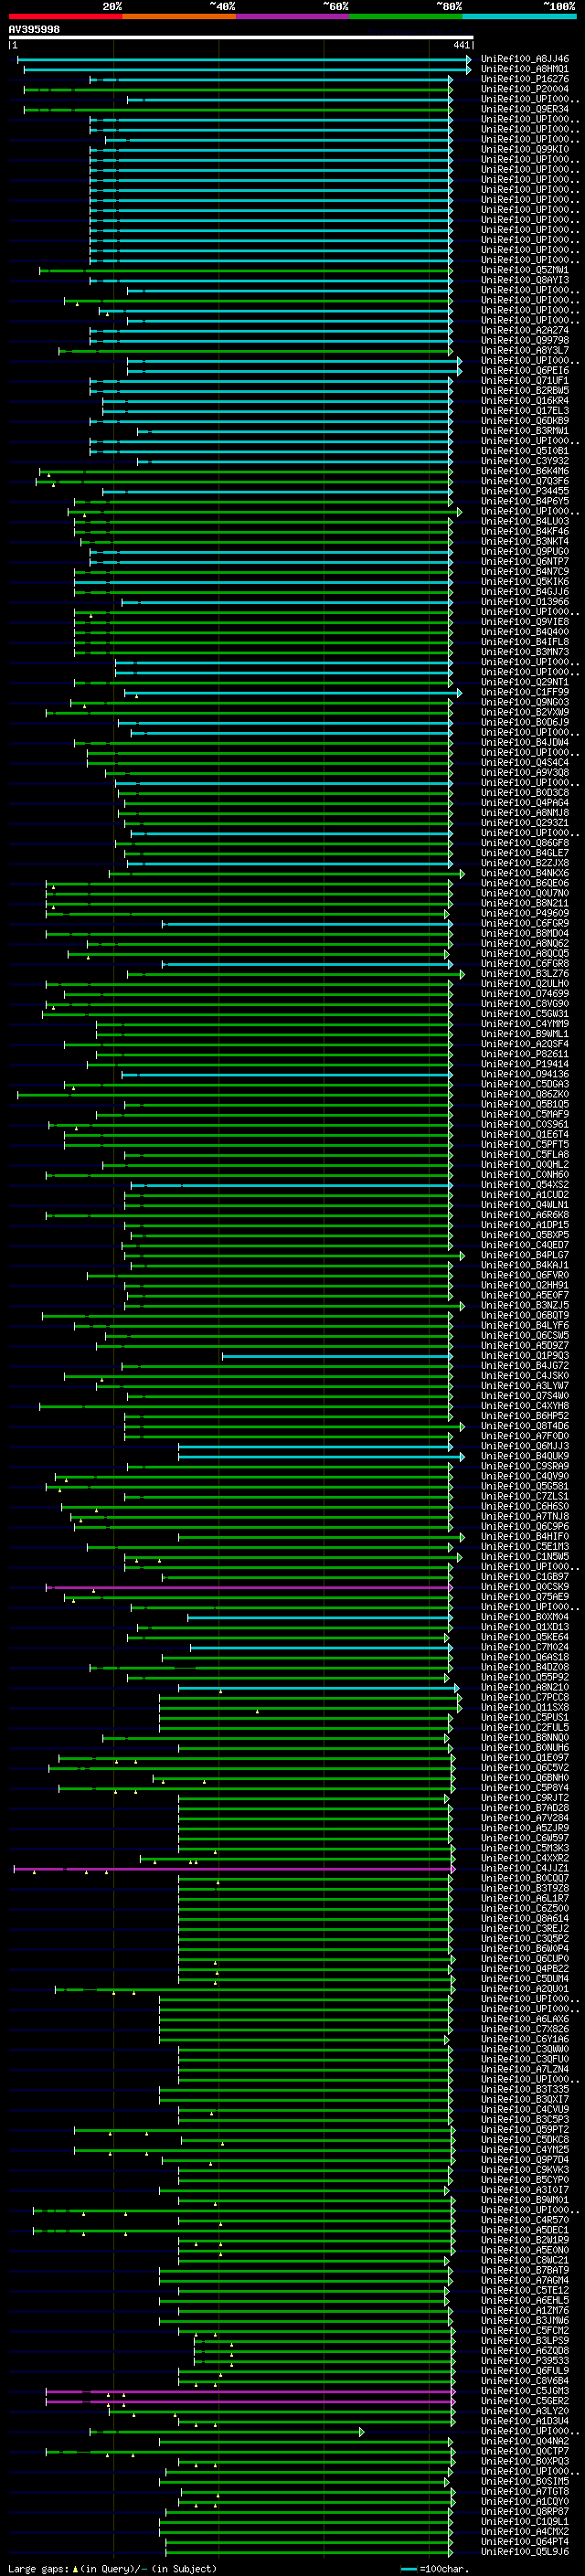The height and width of the screenshot is (2576, 585).
Task: Select hit label UniRef100_B4QUK9
Action: click(x=525, y=1456)
